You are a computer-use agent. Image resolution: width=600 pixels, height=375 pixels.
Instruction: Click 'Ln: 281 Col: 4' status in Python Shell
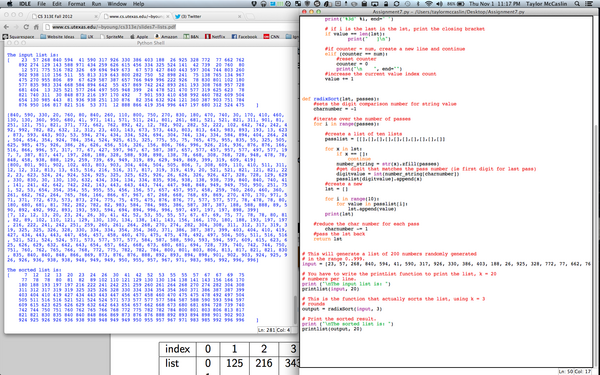[x=274, y=330]
